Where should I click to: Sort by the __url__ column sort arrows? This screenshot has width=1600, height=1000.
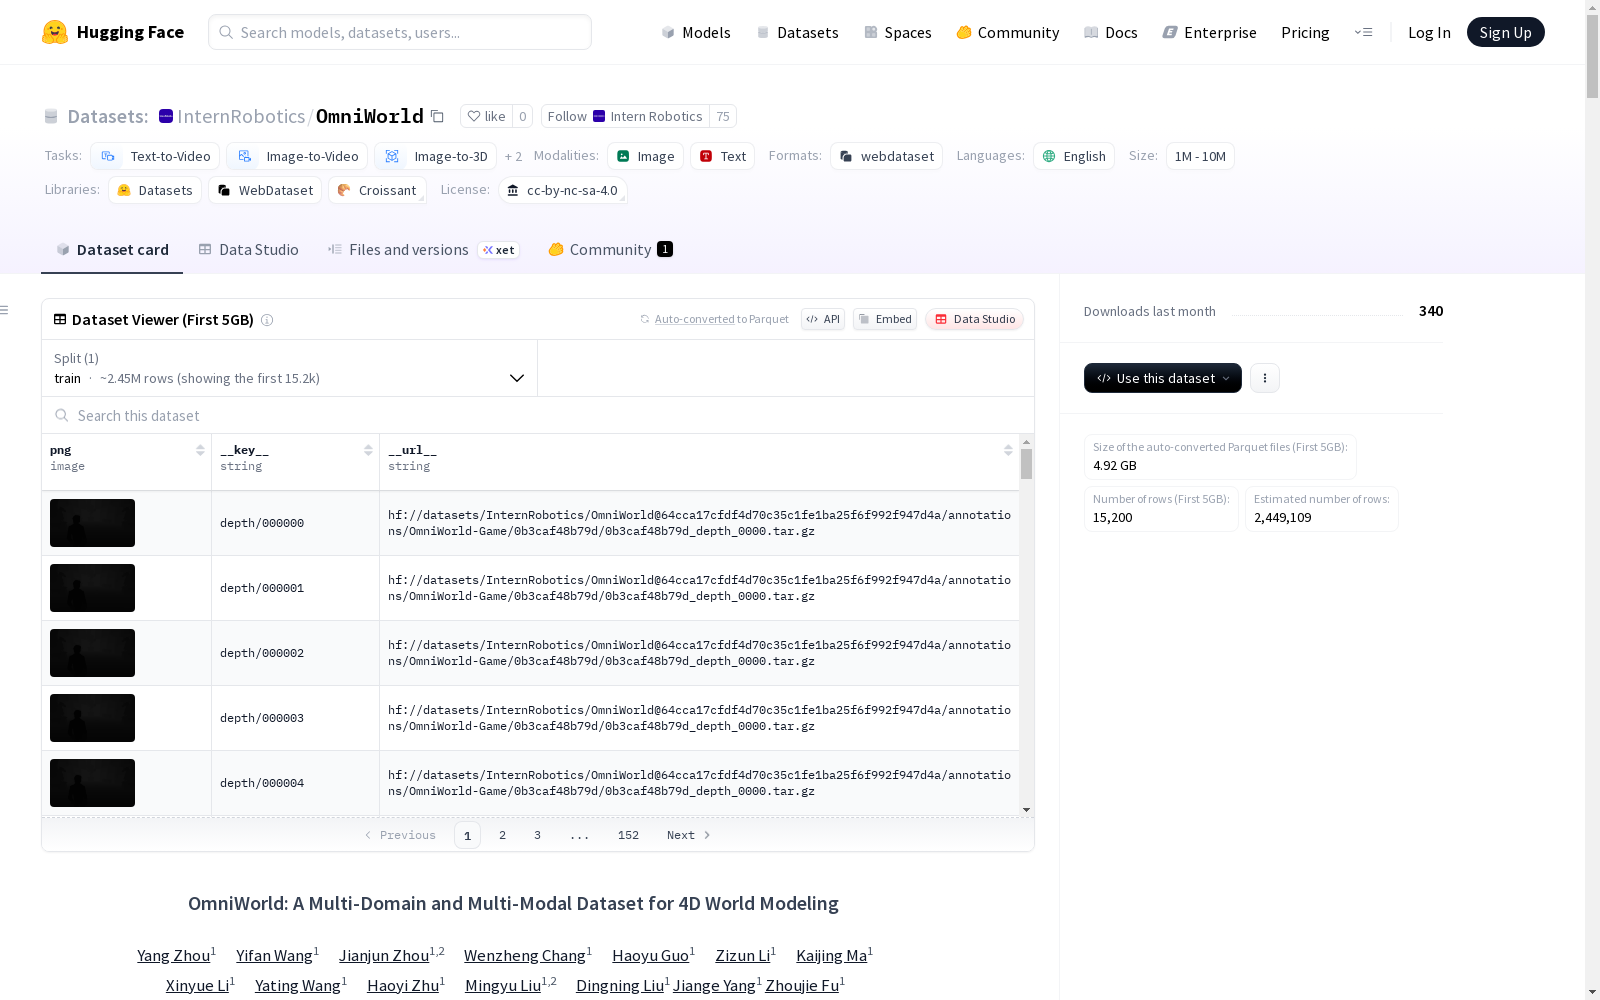coord(1008,450)
